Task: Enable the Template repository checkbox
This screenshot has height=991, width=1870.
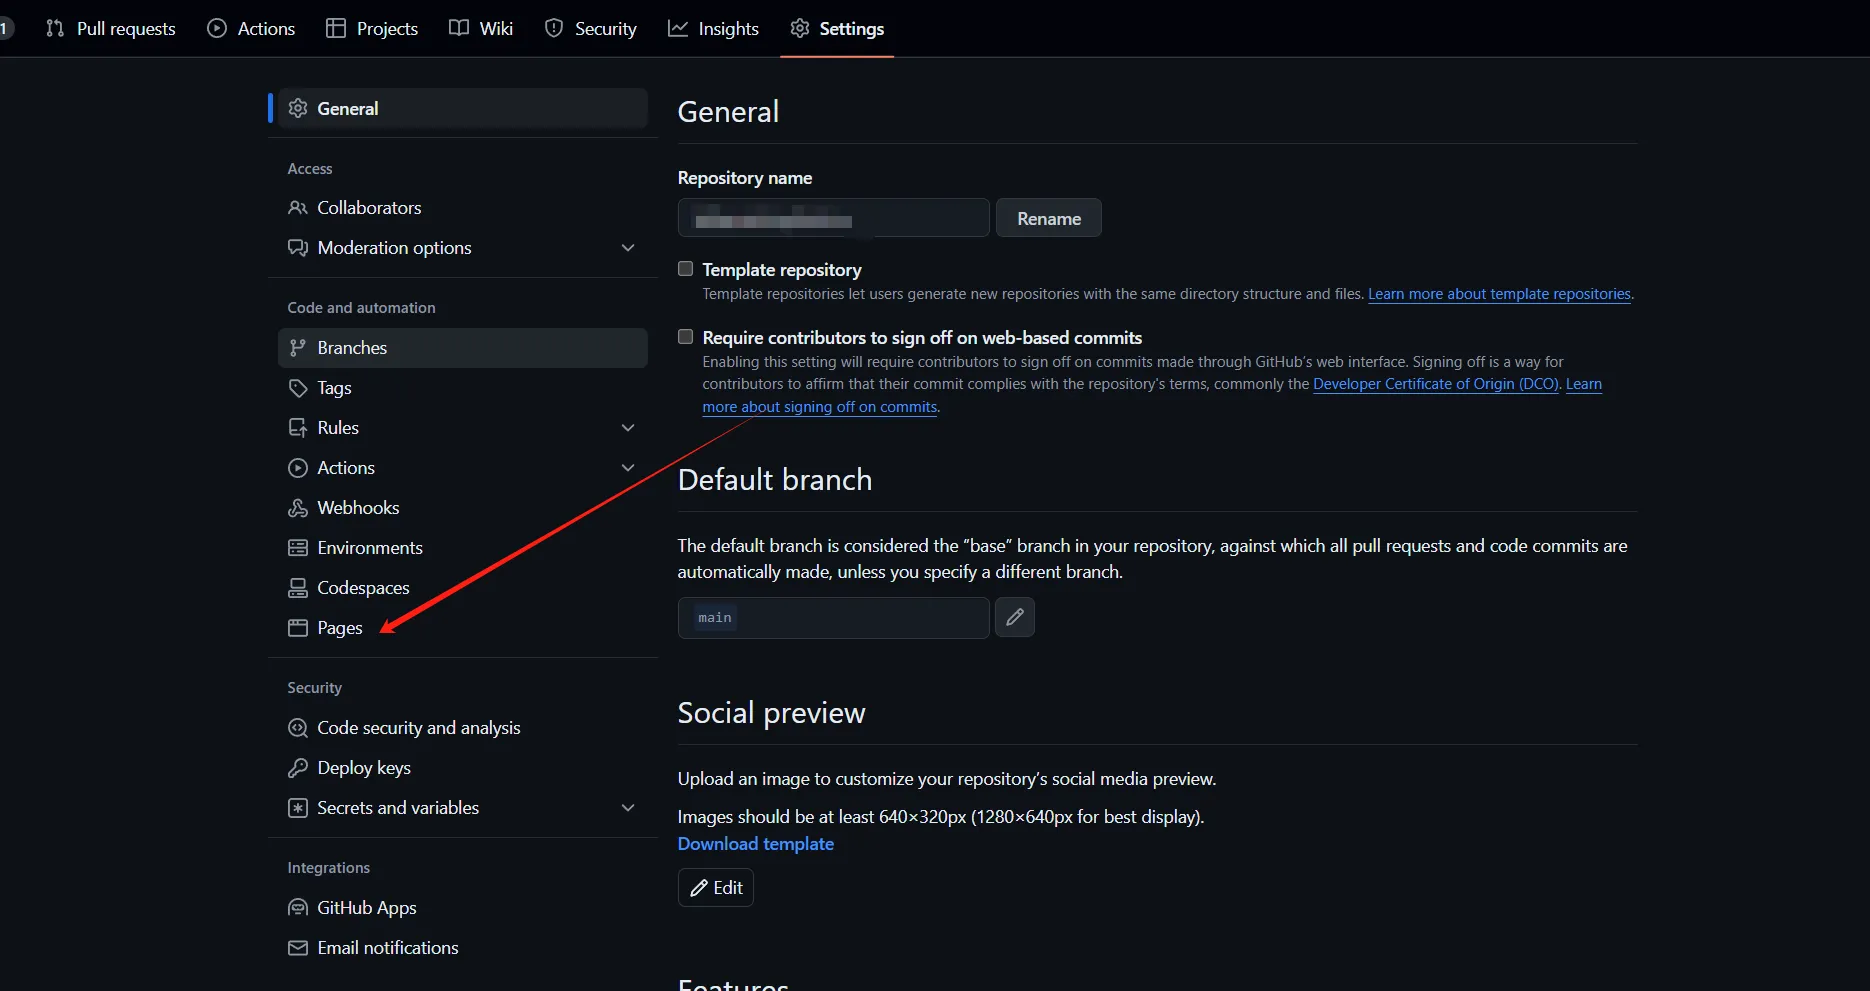Action: tap(686, 269)
